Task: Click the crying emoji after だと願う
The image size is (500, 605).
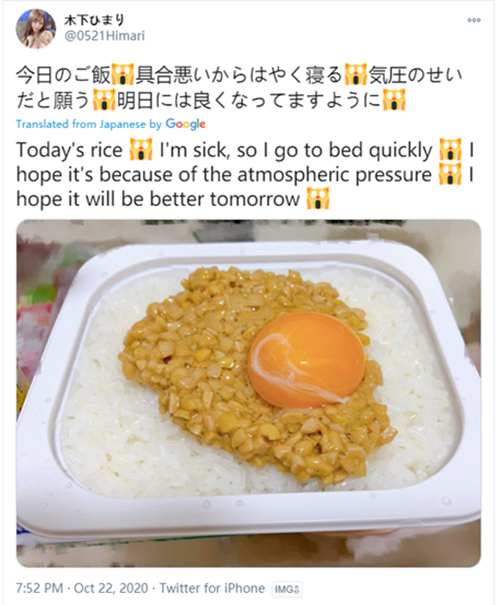Action: coord(104,100)
